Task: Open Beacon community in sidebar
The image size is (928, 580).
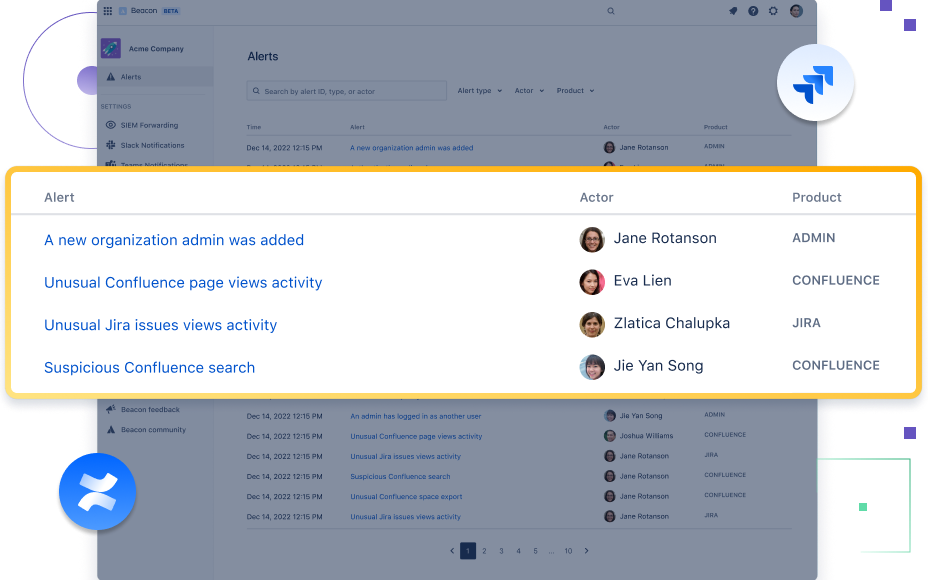Action: coord(153,430)
